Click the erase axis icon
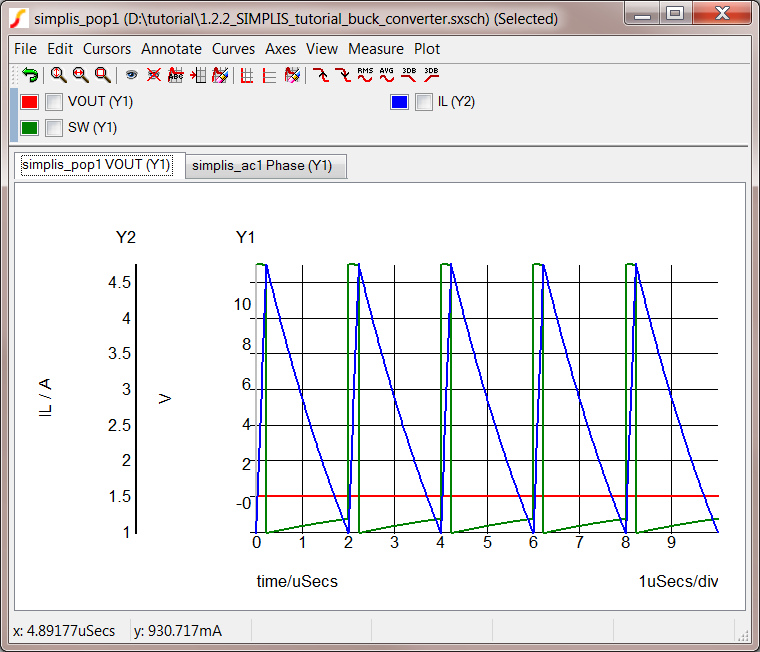This screenshot has height=652, width=760. [292, 75]
